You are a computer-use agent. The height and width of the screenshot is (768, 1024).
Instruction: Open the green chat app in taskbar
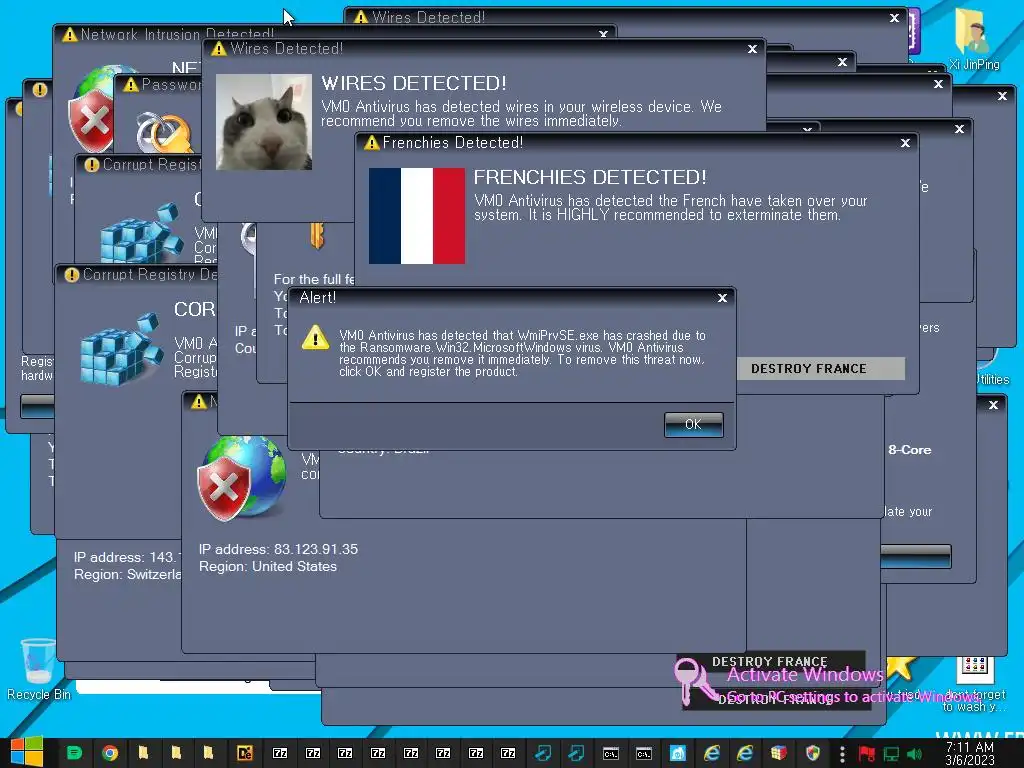[74, 753]
